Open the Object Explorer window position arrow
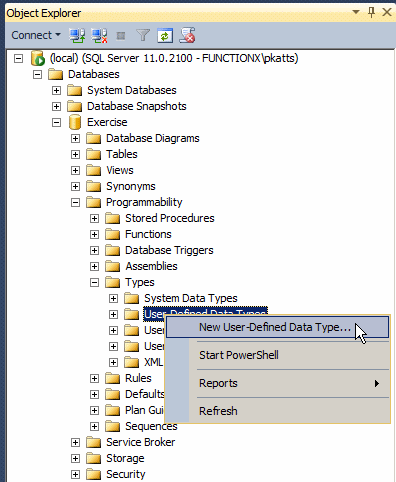Viewport: 396px width, 482px height. click(x=356, y=12)
